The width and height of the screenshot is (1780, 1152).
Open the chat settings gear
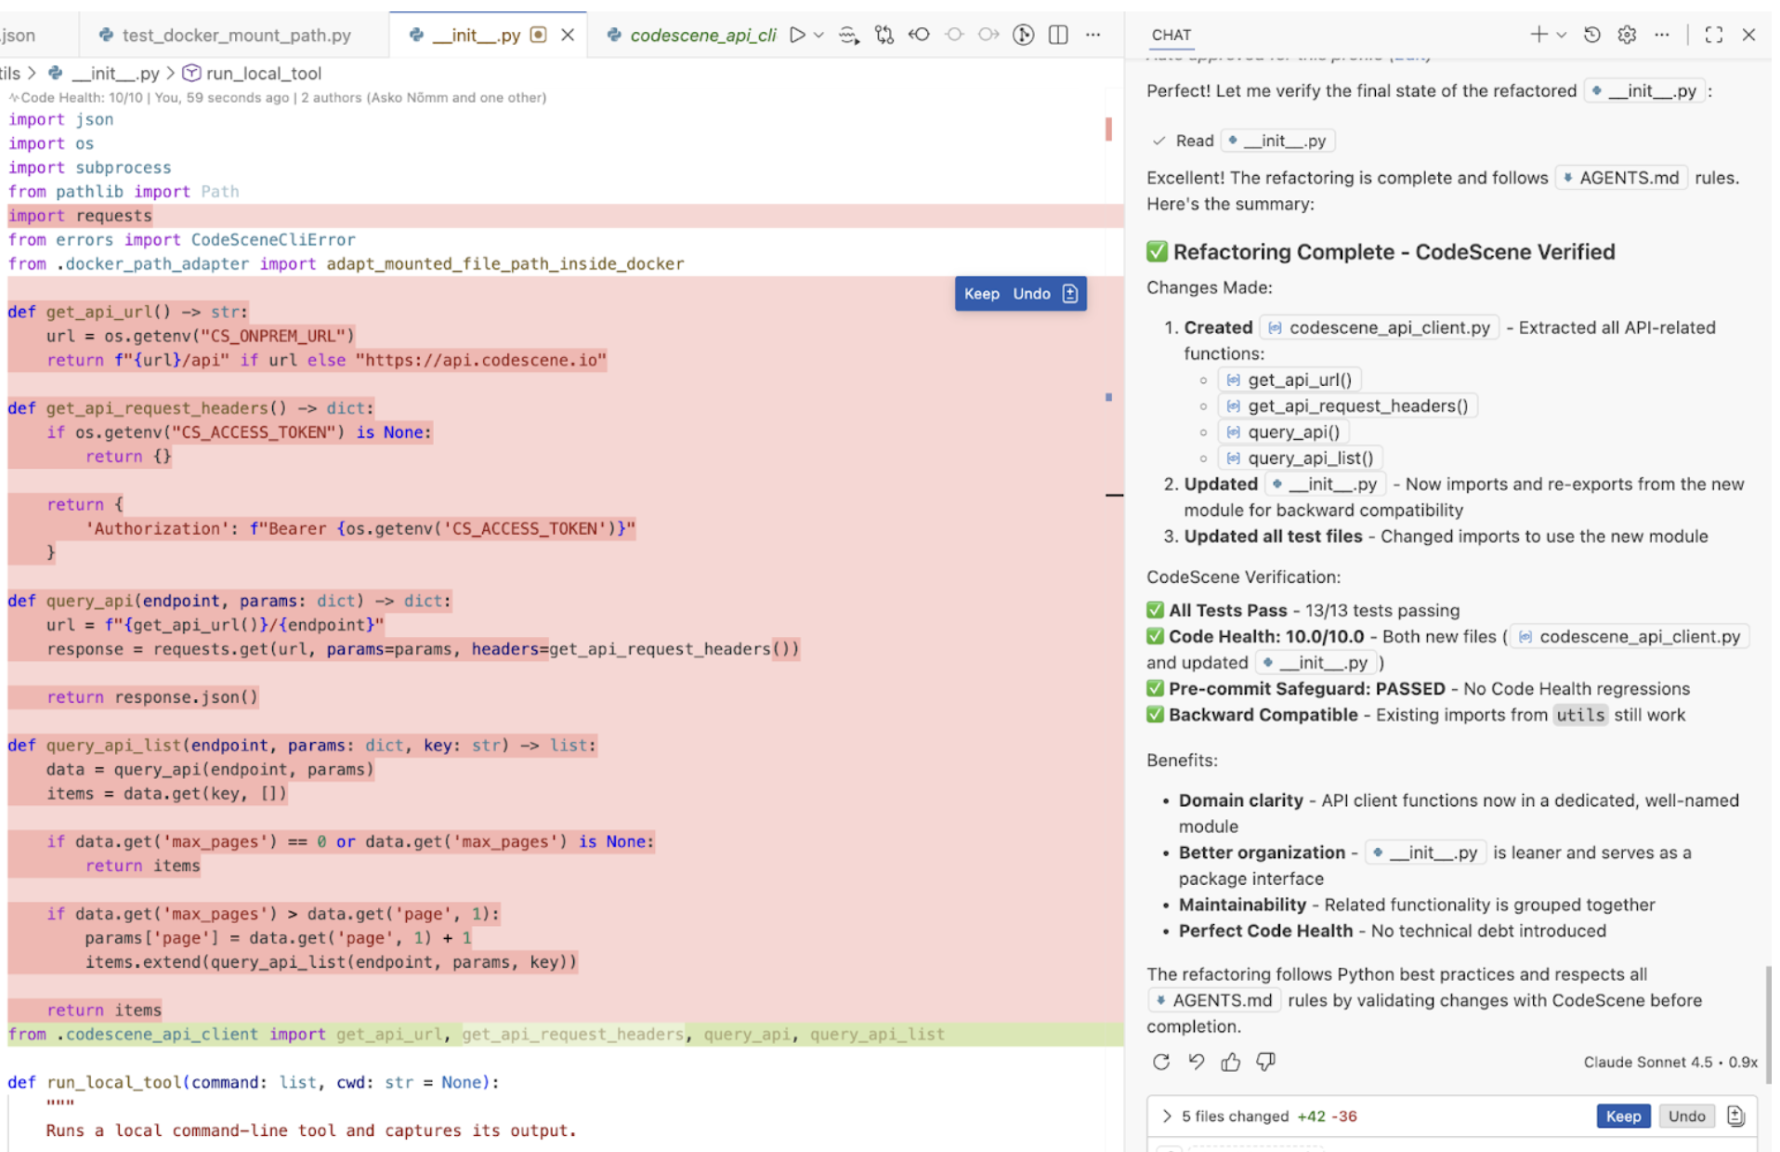pyautogui.click(x=1626, y=34)
